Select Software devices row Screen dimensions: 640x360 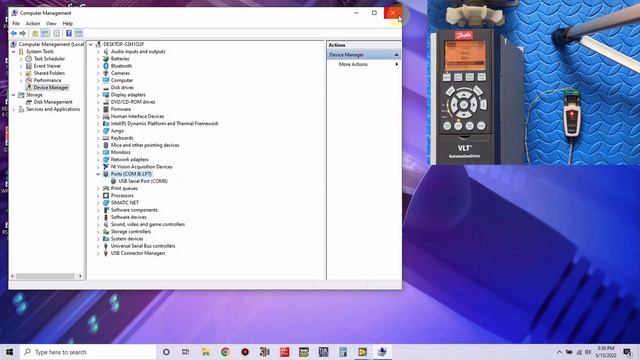click(129, 217)
